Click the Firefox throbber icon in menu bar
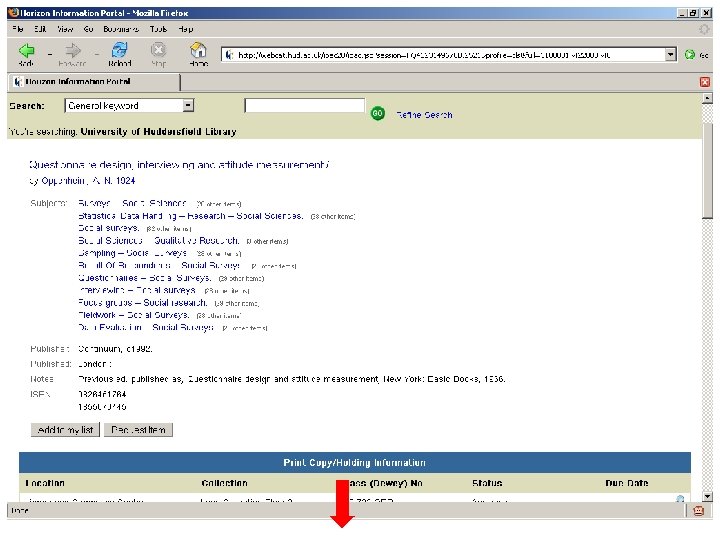 coord(703,29)
